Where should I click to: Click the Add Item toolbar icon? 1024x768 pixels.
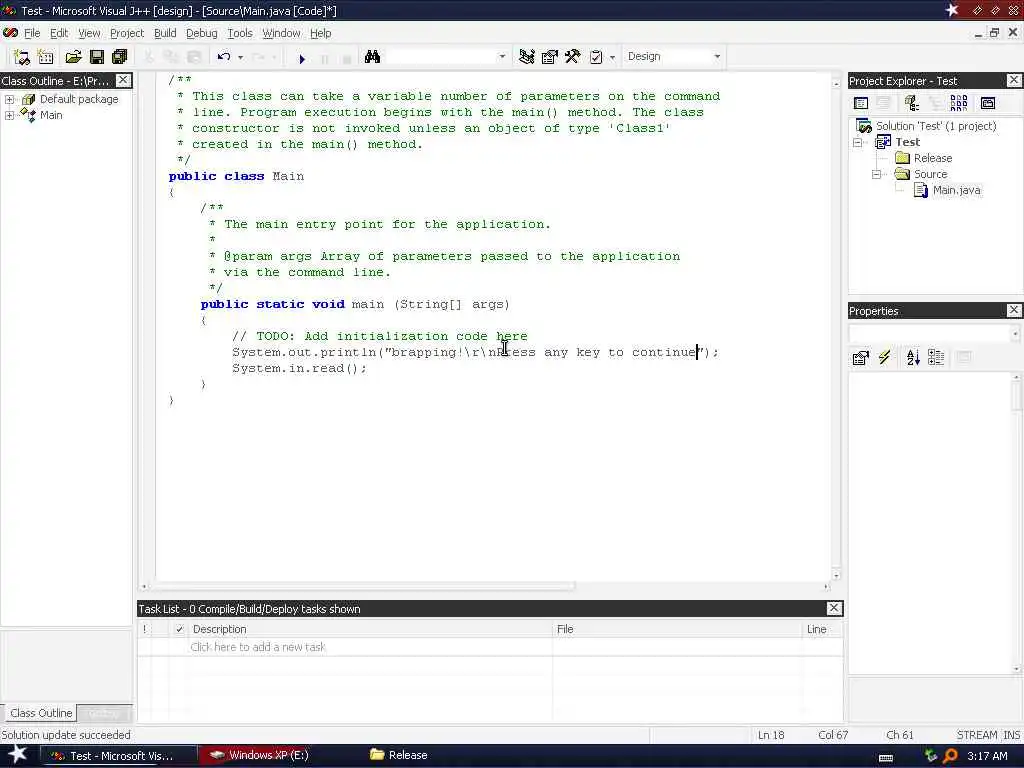point(46,57)
